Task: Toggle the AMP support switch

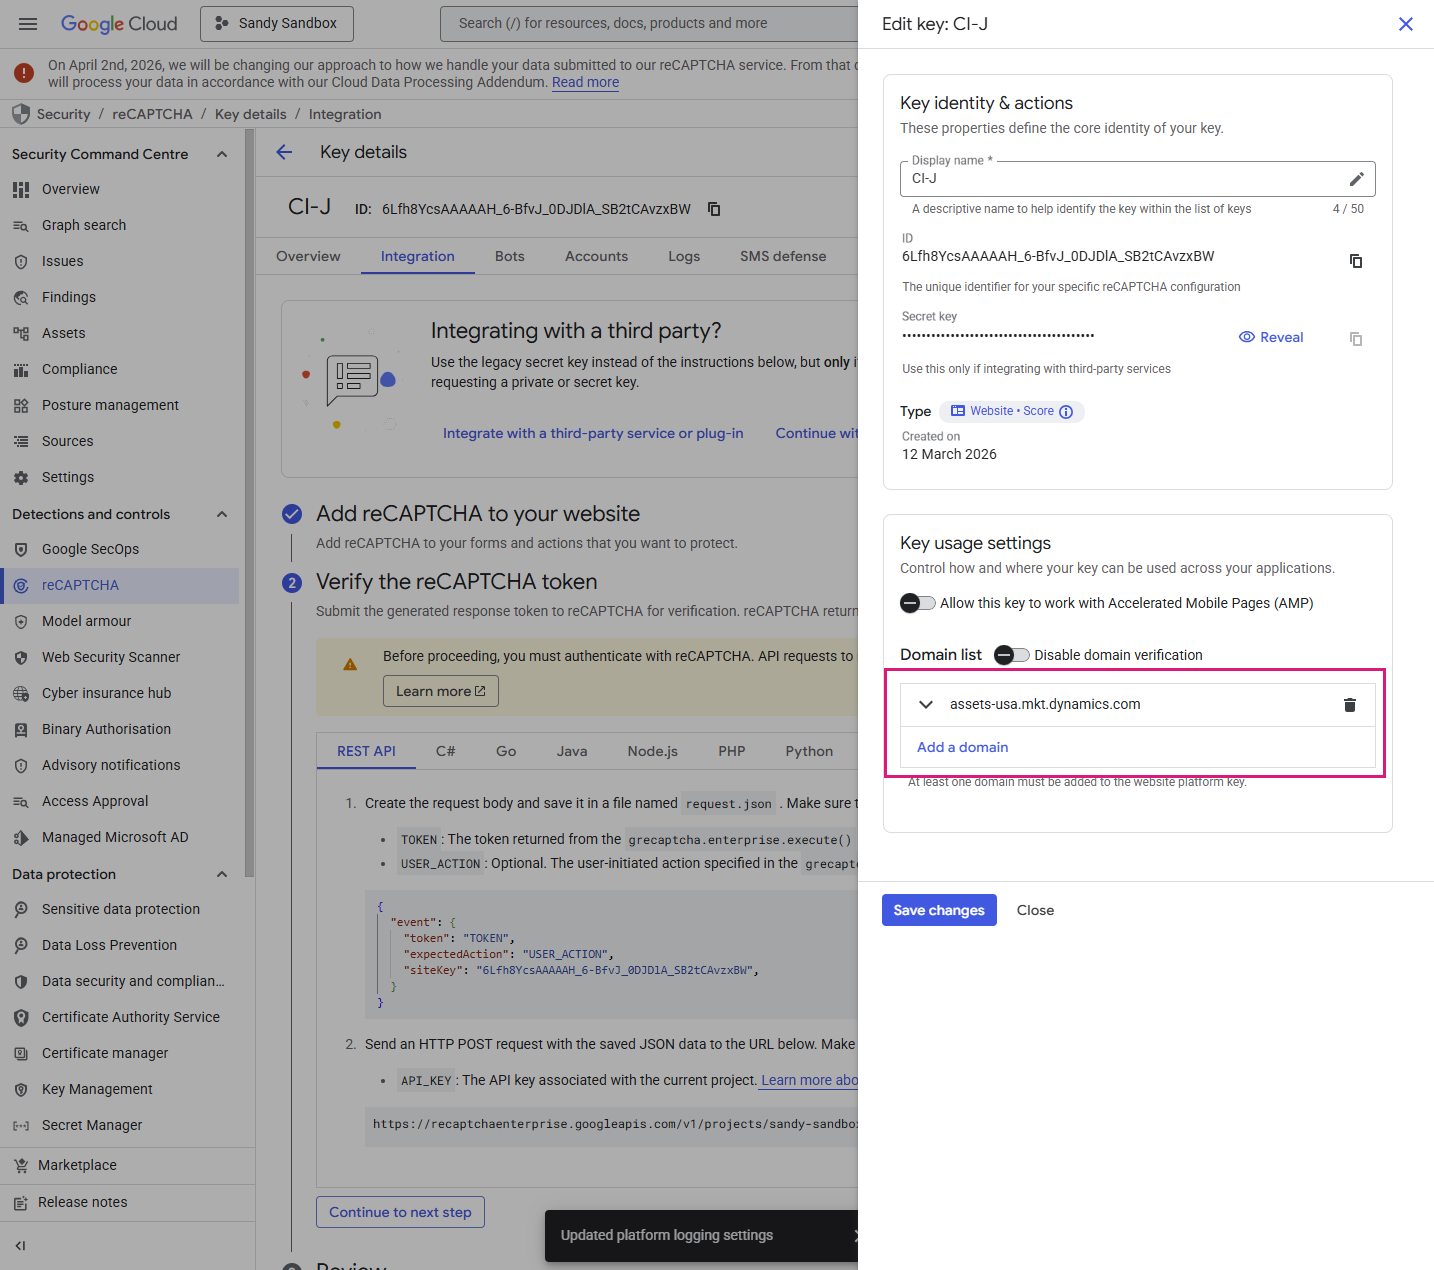Action: tap(917, 603)
